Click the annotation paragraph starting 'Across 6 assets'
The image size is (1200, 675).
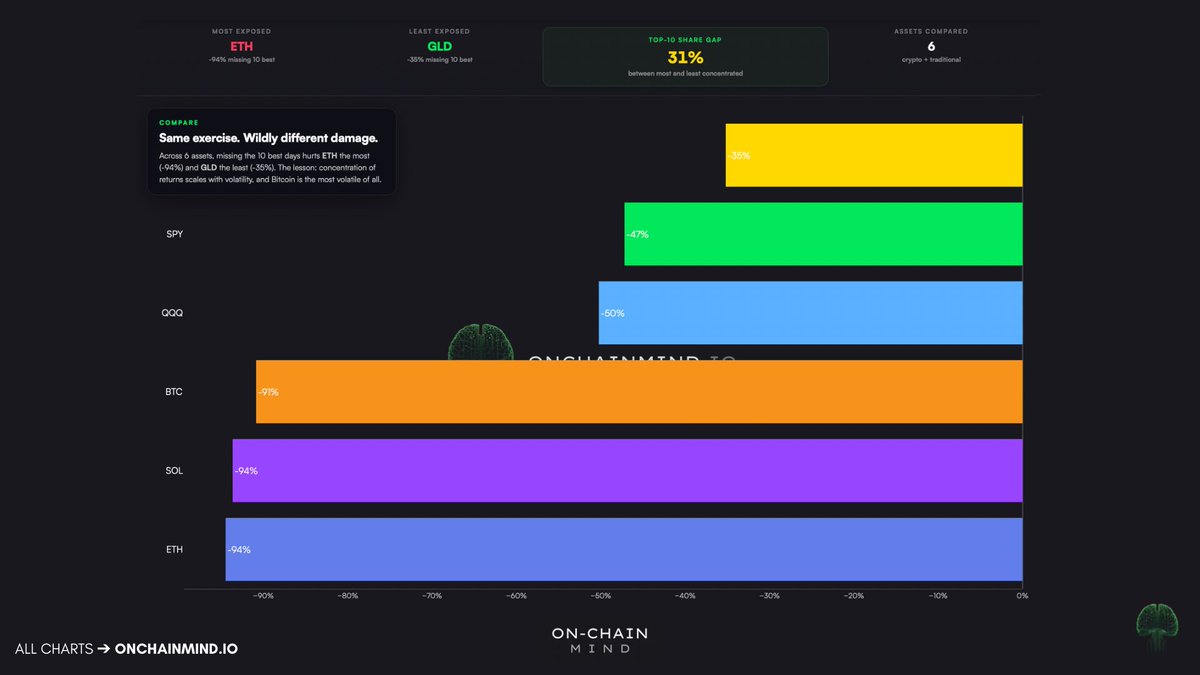pos(270,168)
